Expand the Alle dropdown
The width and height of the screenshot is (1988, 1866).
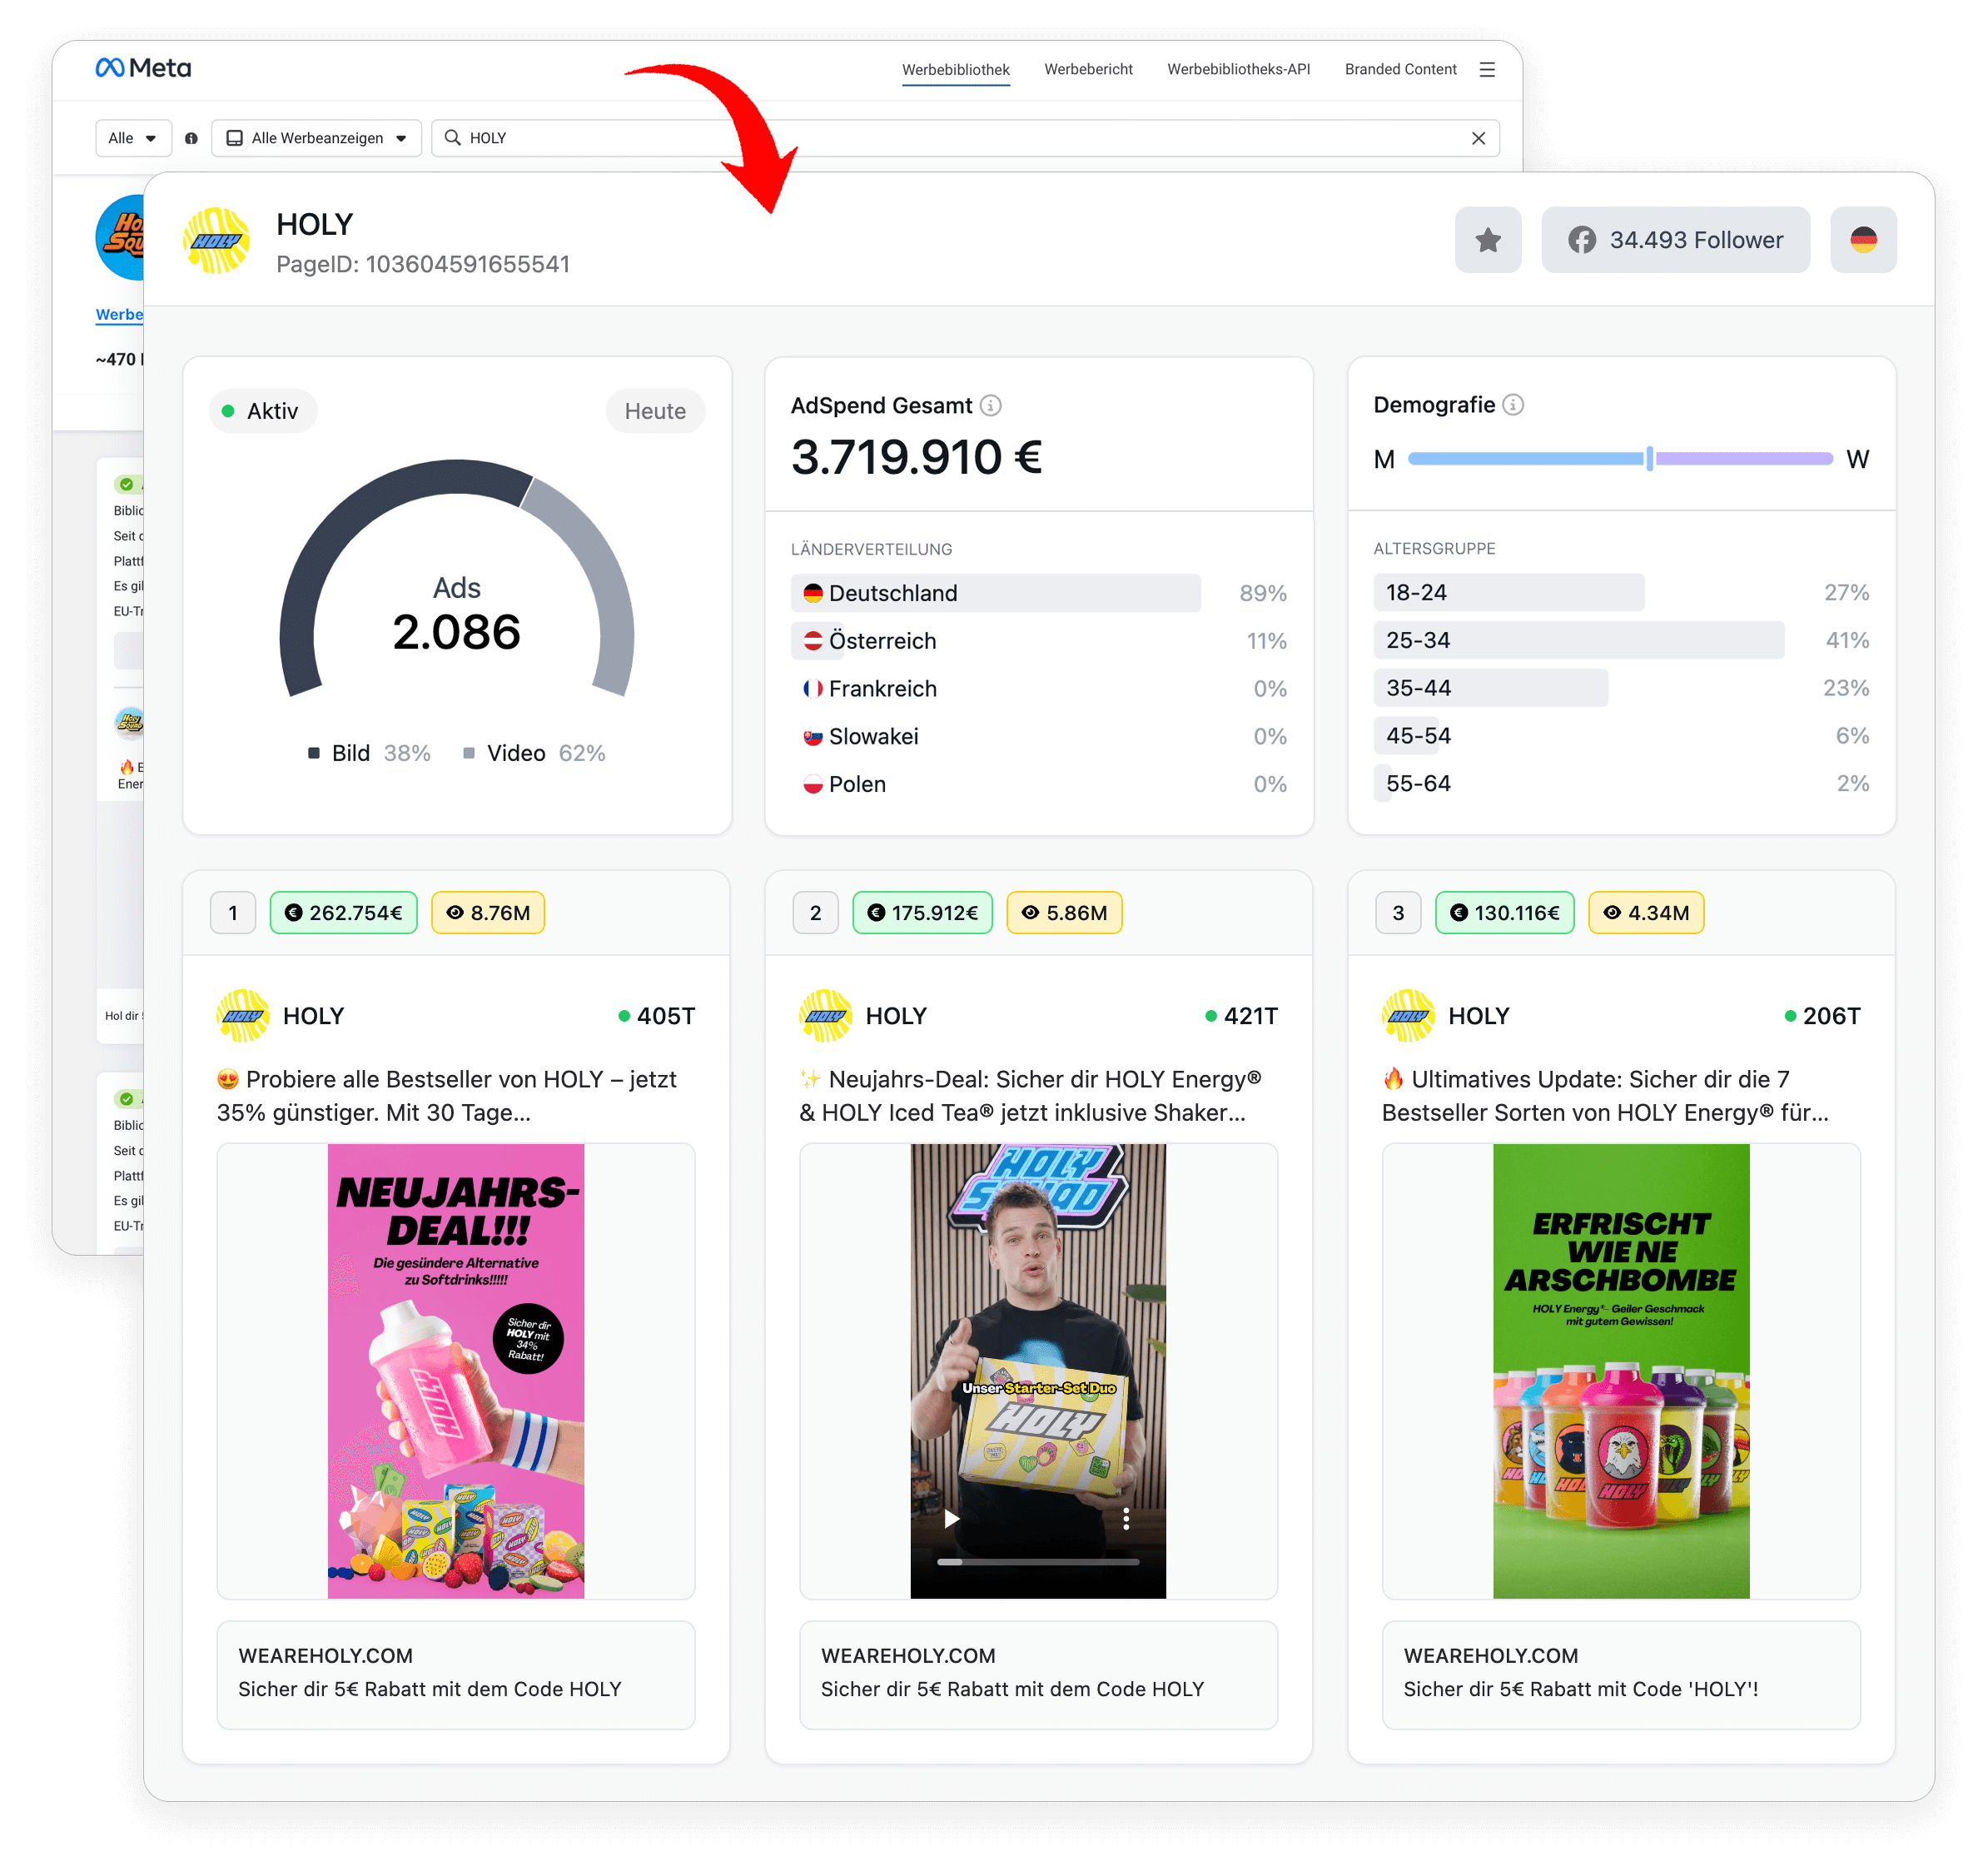pyautogui.click(x=133, y=138)
